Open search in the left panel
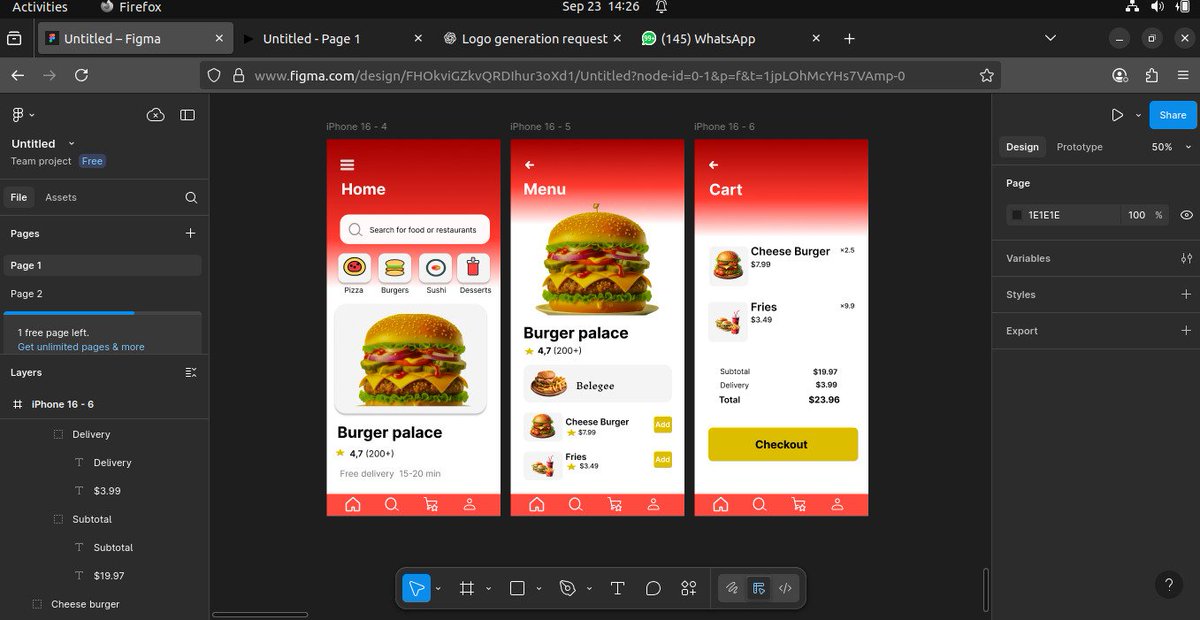 pyautogui.click(x=191, y=198)
